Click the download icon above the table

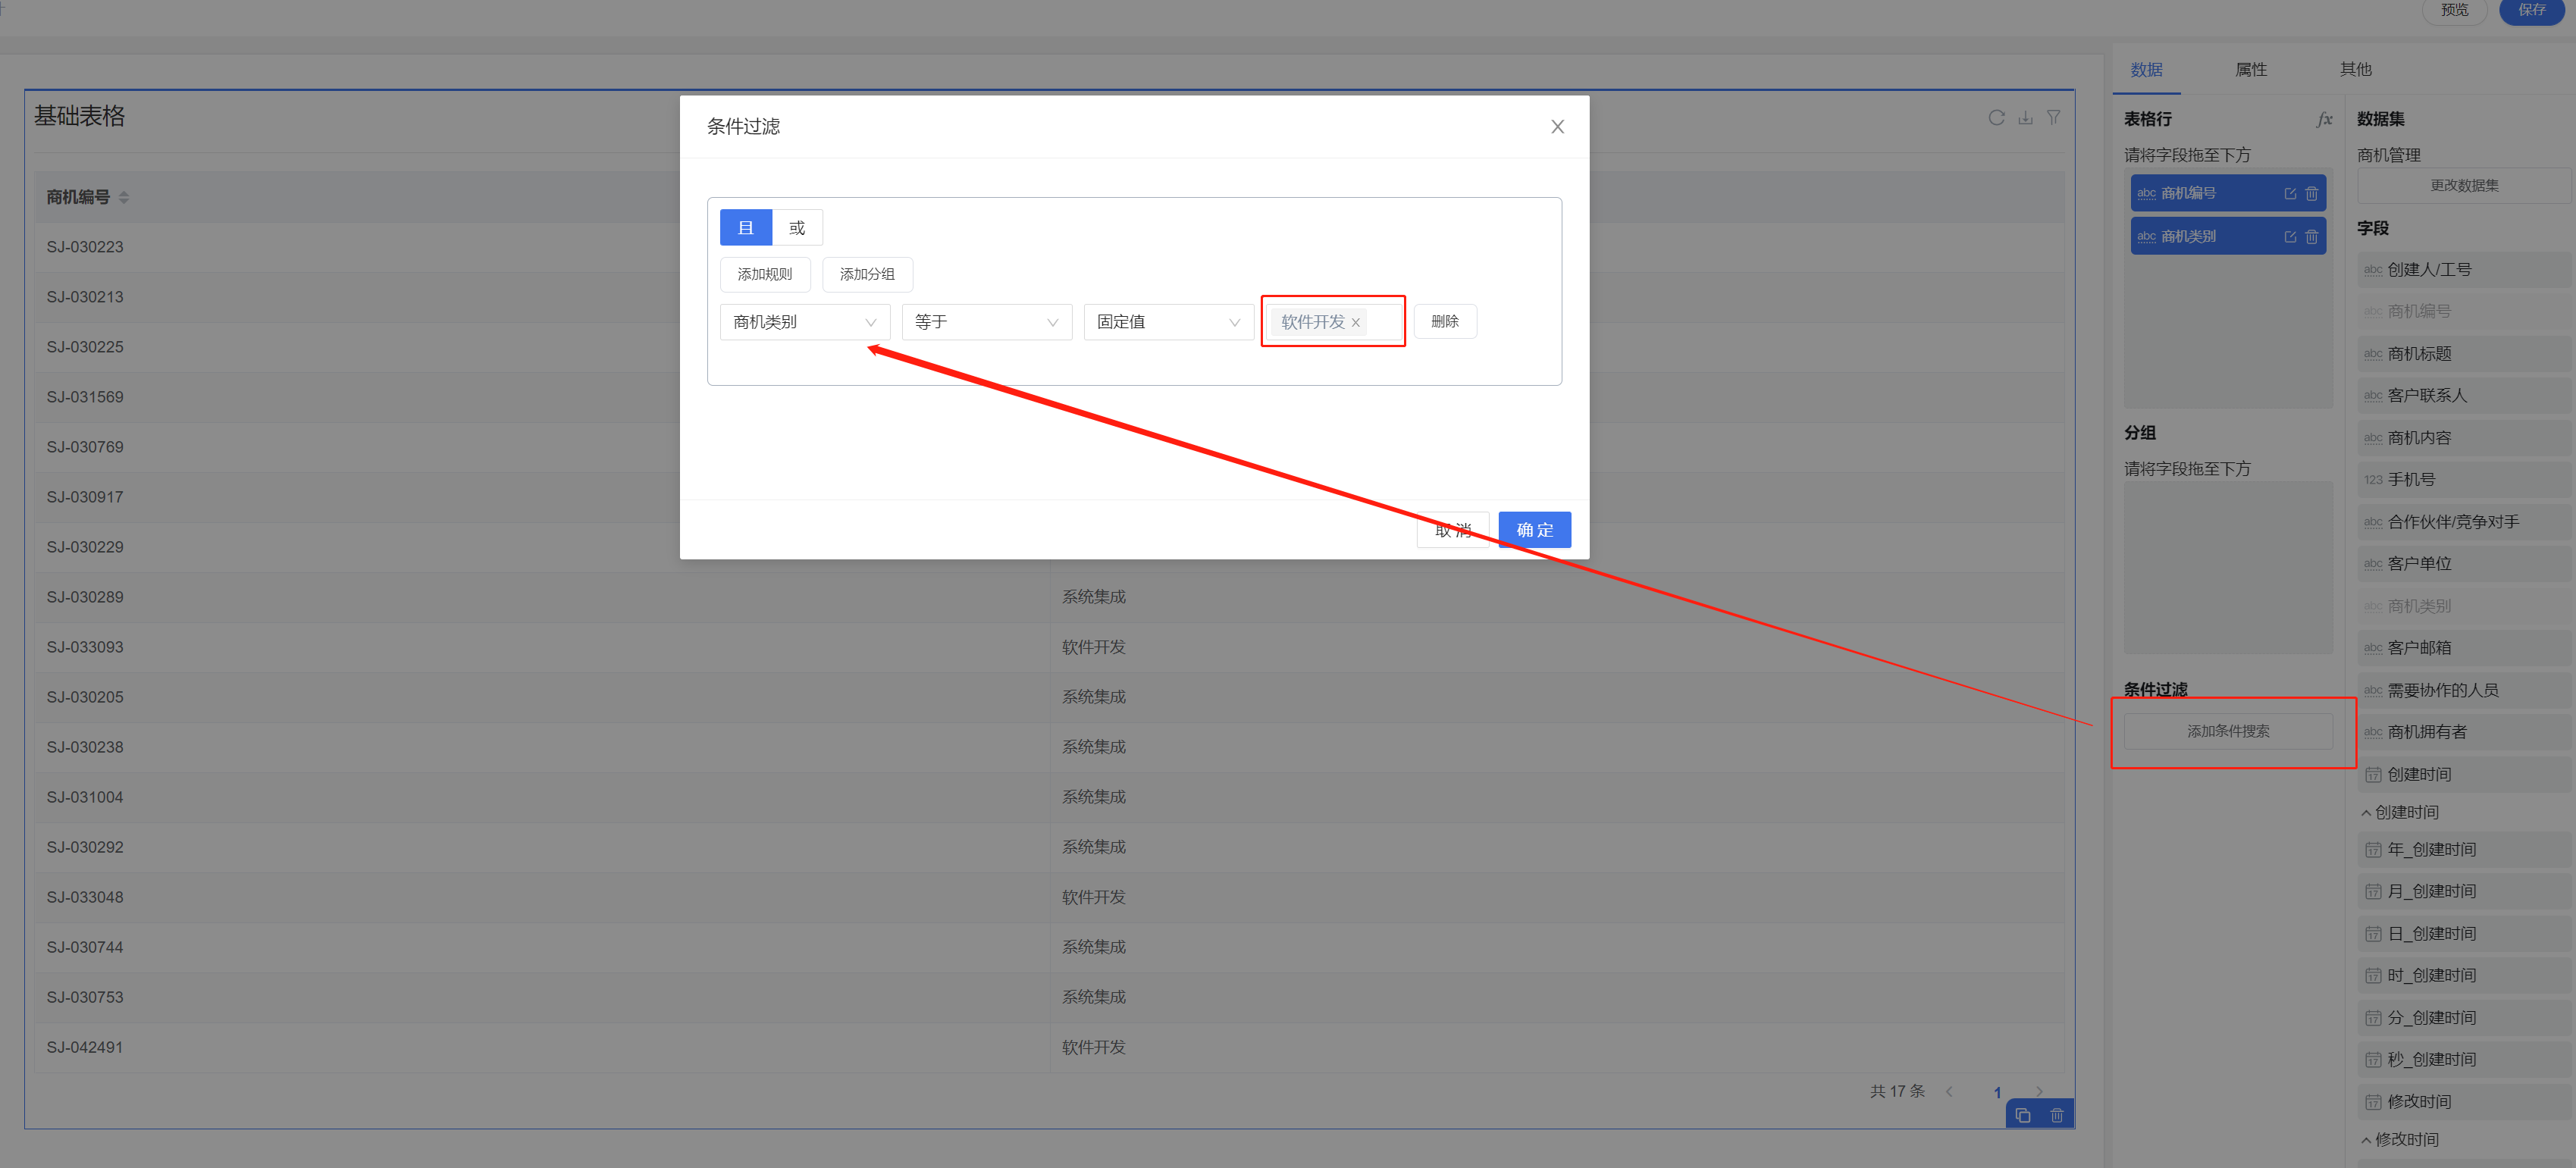pyautogui.click(x=2025, y=118)
